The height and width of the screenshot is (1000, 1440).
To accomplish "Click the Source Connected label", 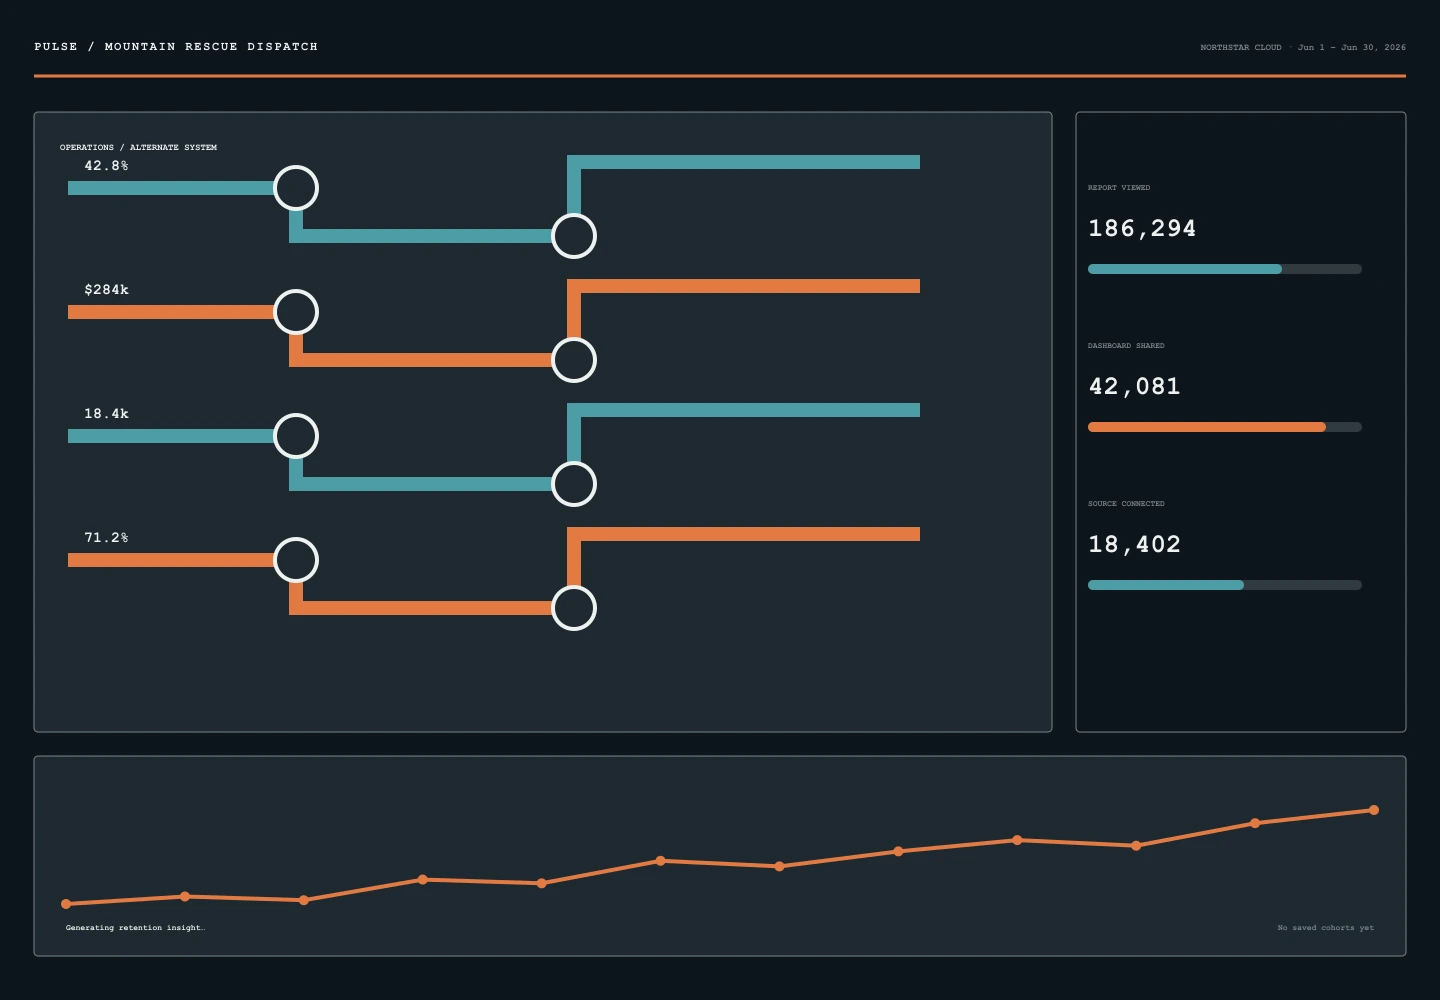I will pos(1126,504).
